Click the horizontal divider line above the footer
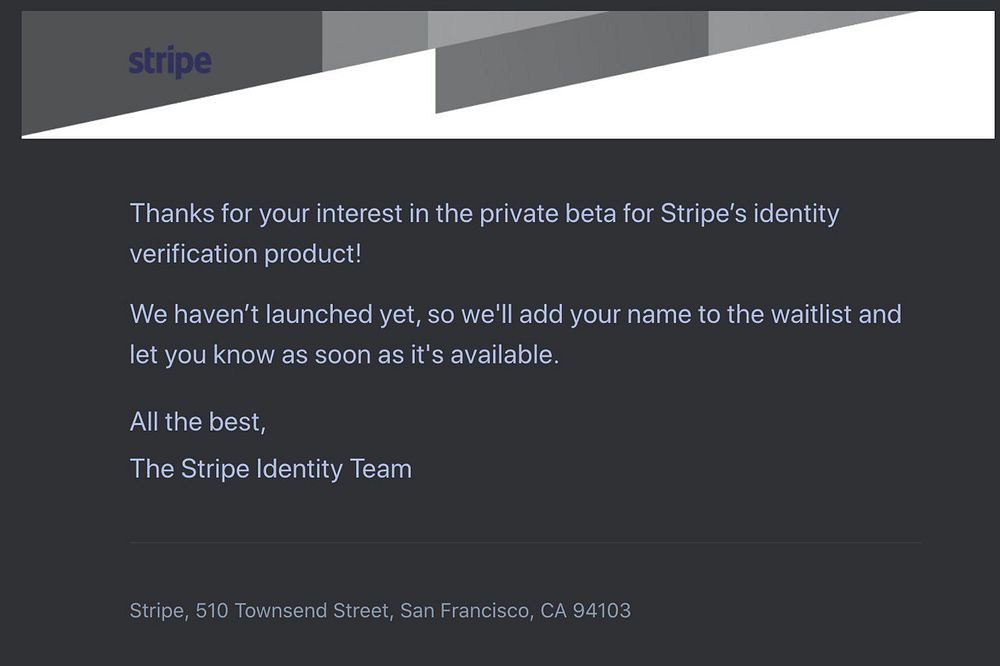1000x666 pixels. tap(525, 543)
